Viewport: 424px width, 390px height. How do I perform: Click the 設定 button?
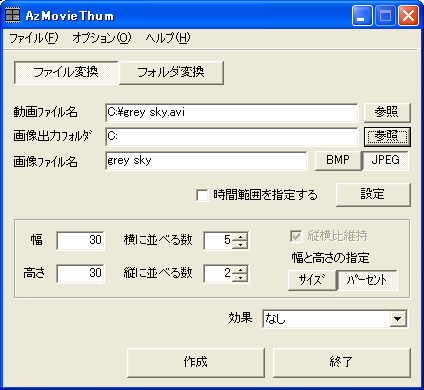373,195
